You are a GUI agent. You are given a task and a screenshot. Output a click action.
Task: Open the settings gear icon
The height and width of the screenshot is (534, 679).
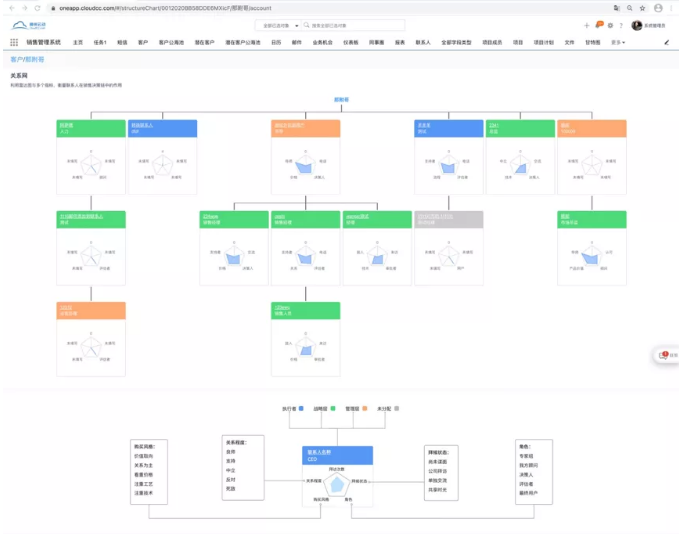coord(610,25)
